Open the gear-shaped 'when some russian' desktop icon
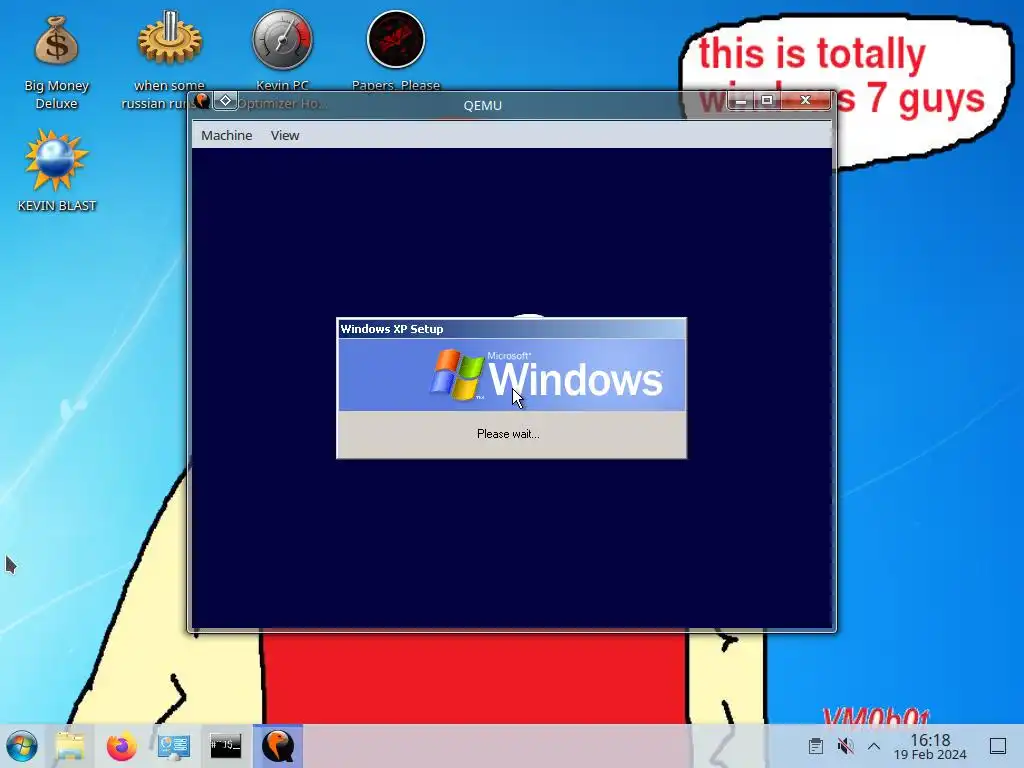 (x=170, y=39)
